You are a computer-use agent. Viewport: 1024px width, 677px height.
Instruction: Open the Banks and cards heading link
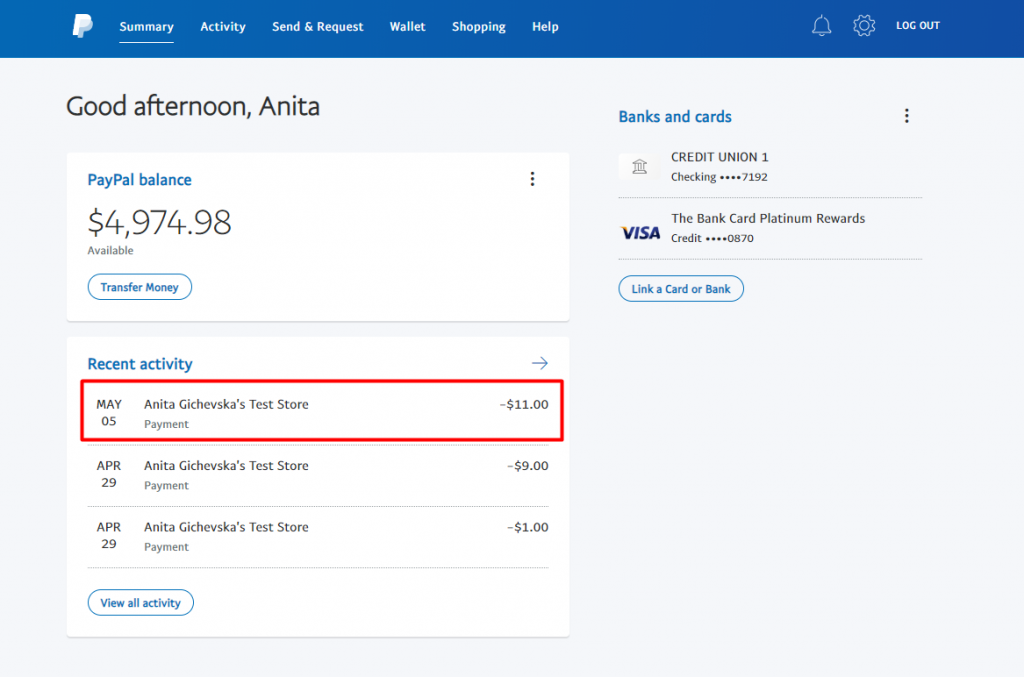[675, 117]
